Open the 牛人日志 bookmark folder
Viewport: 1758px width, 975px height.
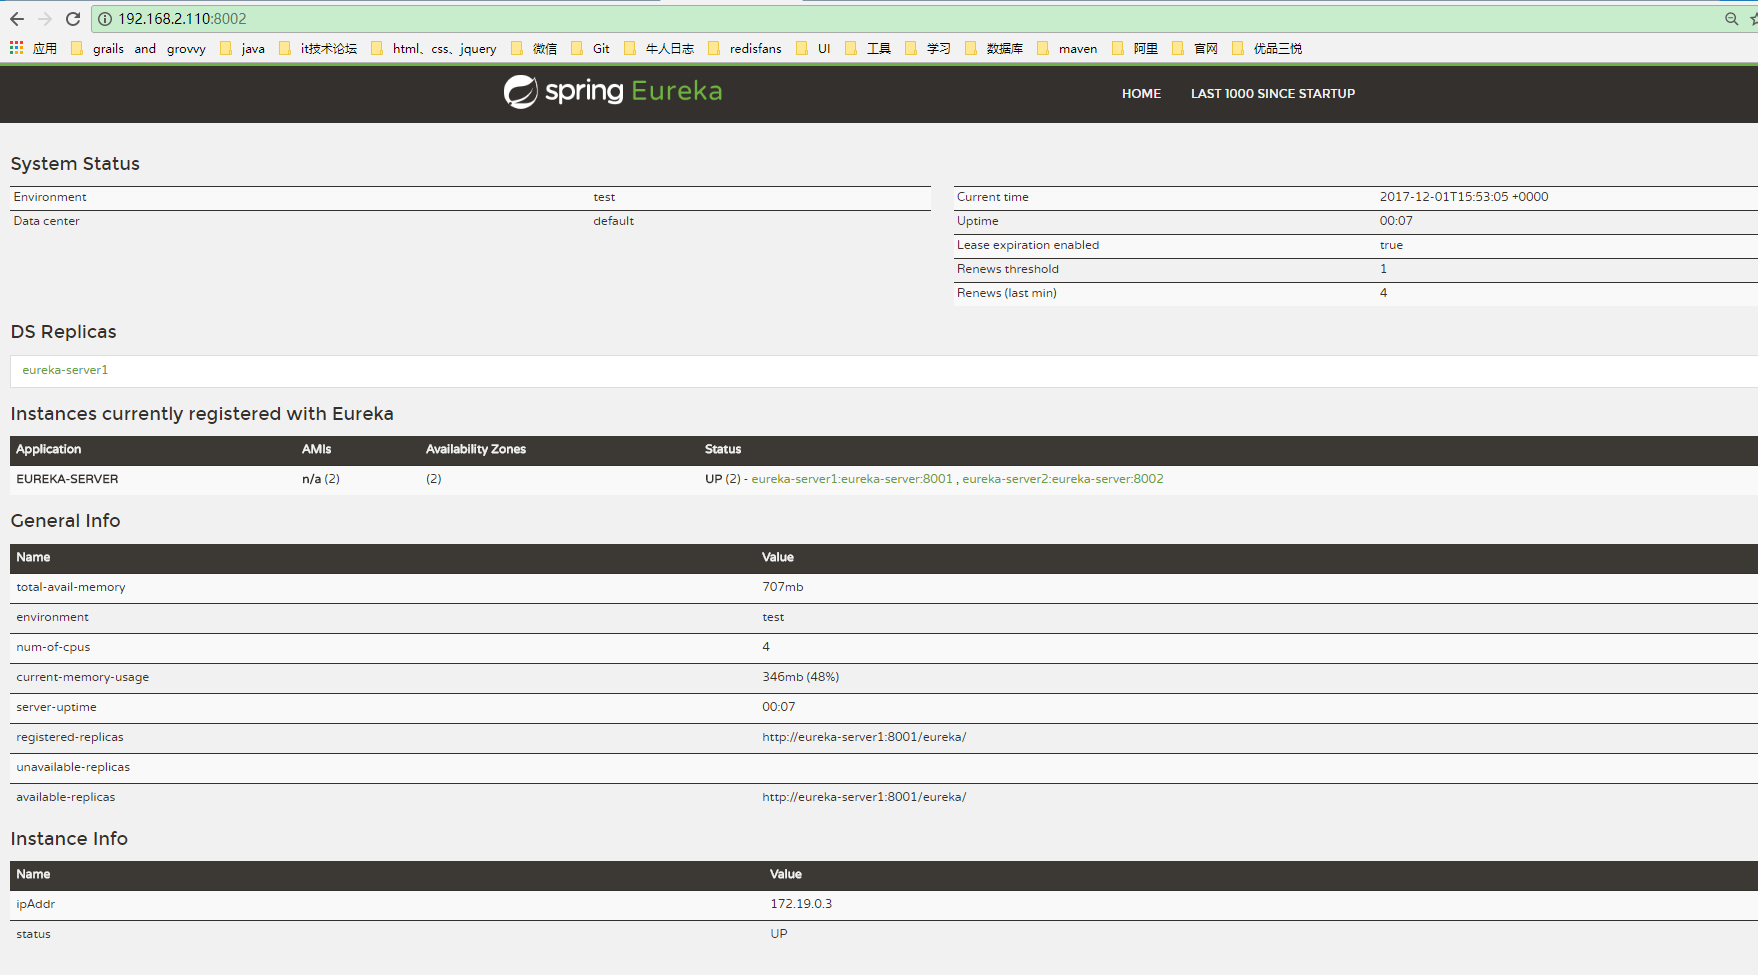[x=659, y=48]
